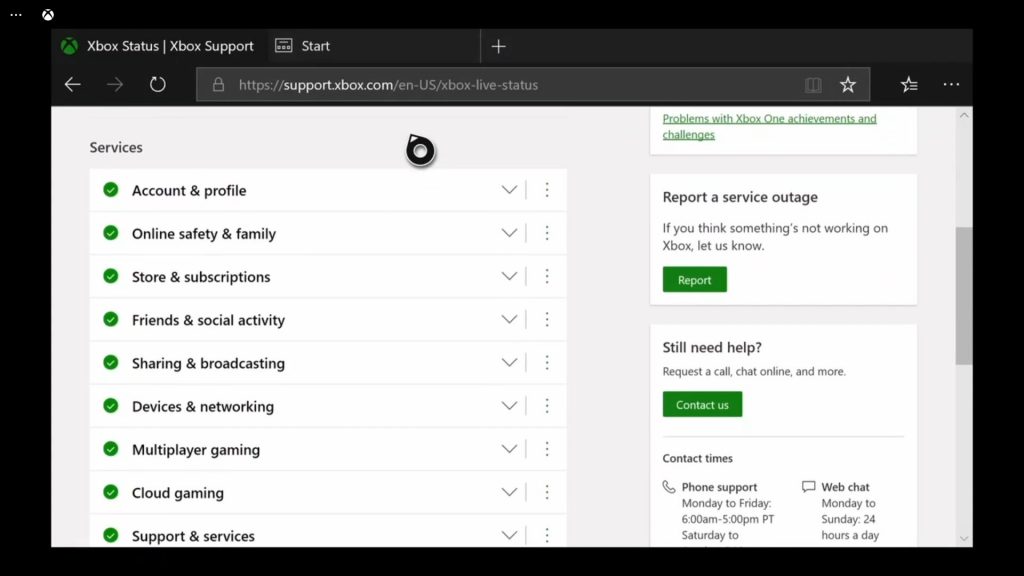
Task: Open more options for Account & profile
Action: click(x=547, y=190)
